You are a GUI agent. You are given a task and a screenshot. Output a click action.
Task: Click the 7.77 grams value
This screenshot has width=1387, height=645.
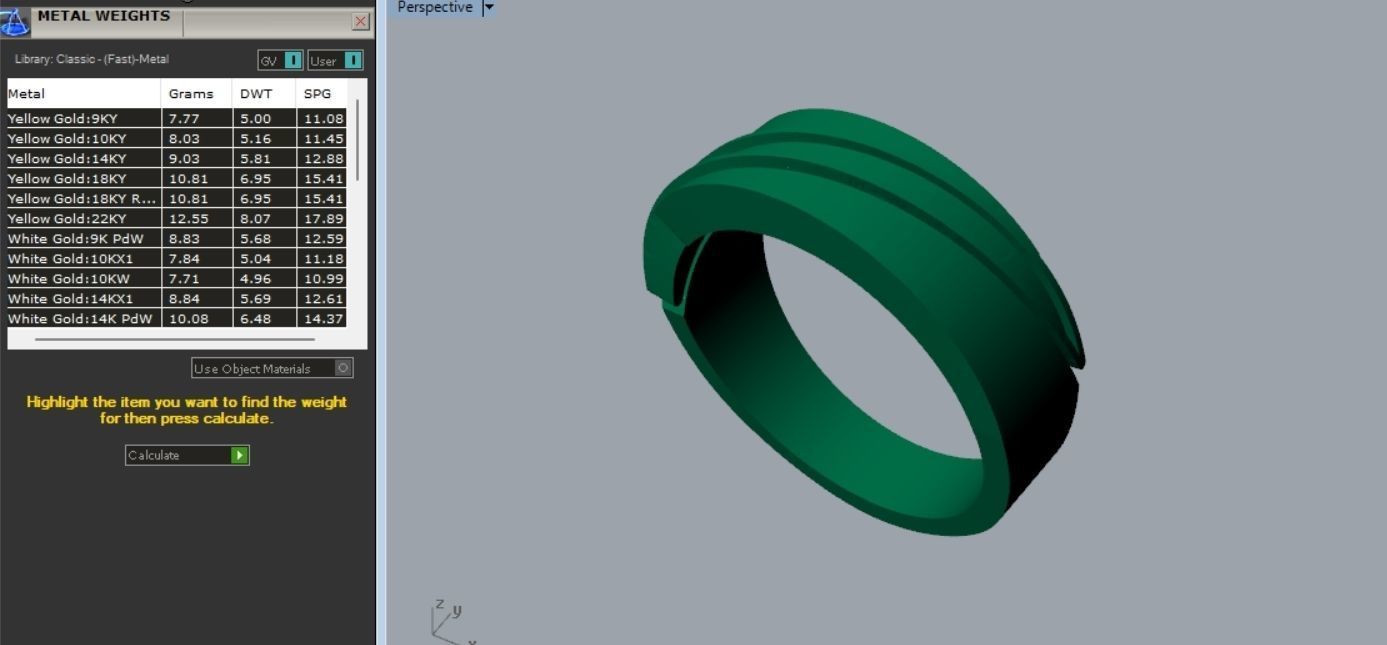(x=184, y=118)
